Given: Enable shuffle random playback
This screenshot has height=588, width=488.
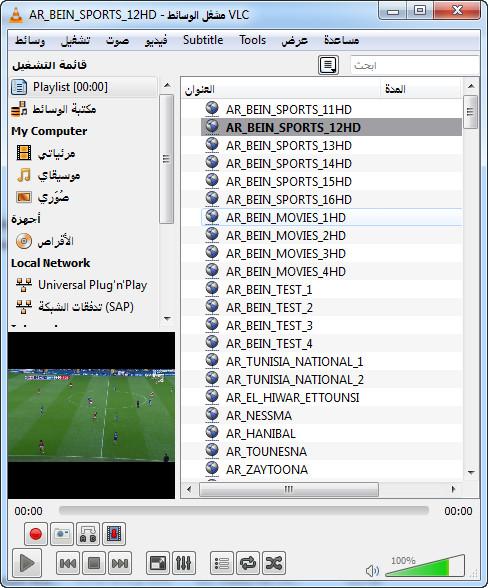Looking at the screenshot, I should (274, 562).
